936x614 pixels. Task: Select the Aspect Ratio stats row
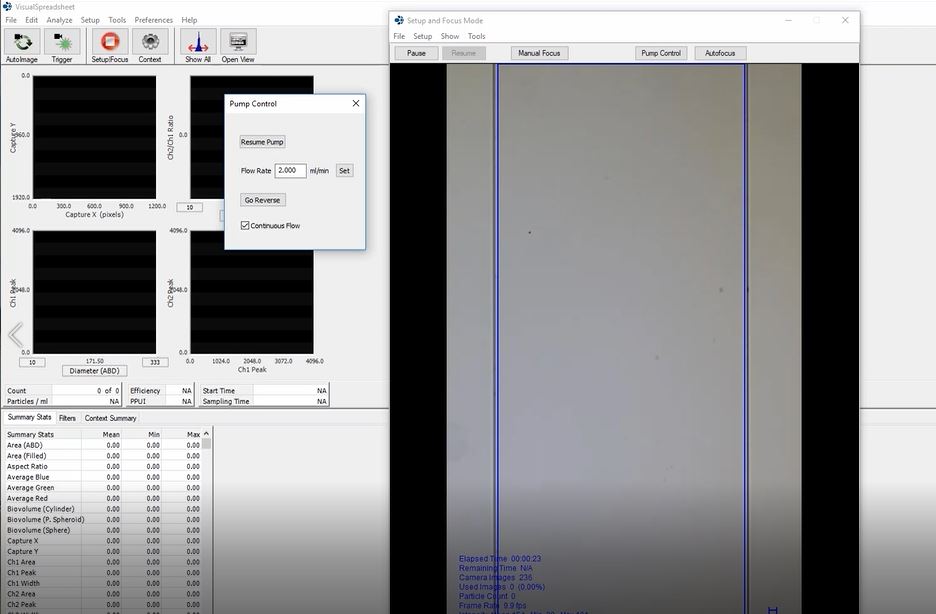click(x=103, y=467)
